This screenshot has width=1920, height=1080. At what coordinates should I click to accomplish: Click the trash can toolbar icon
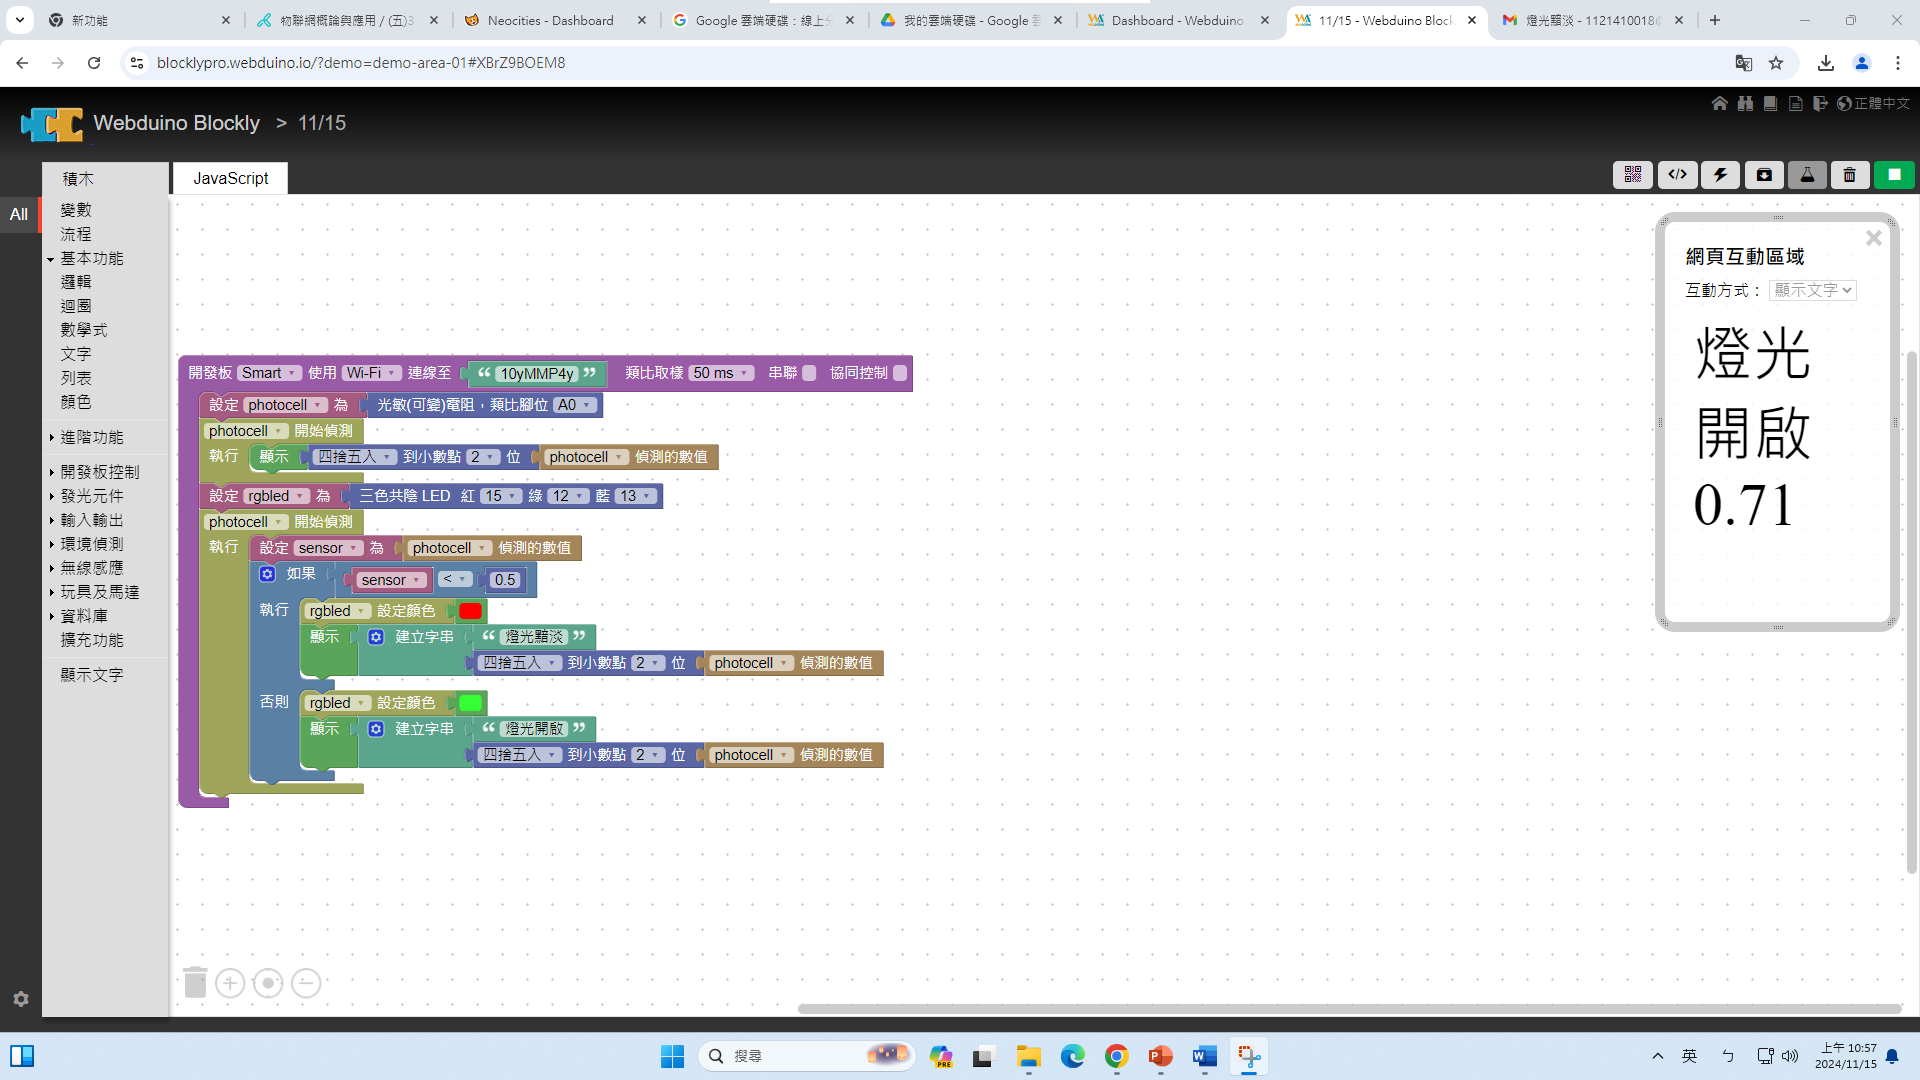point(1849,175)
